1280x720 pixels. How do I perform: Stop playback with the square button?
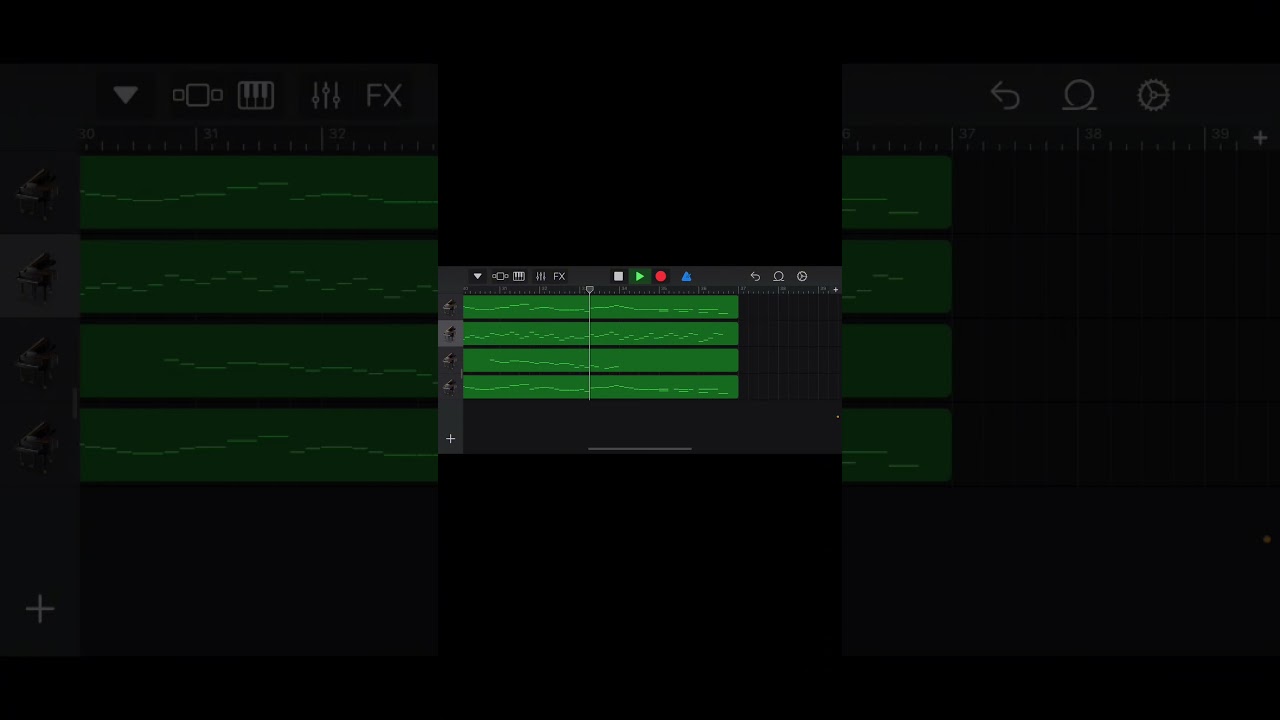pyautogui.click(x=618, y=276)
